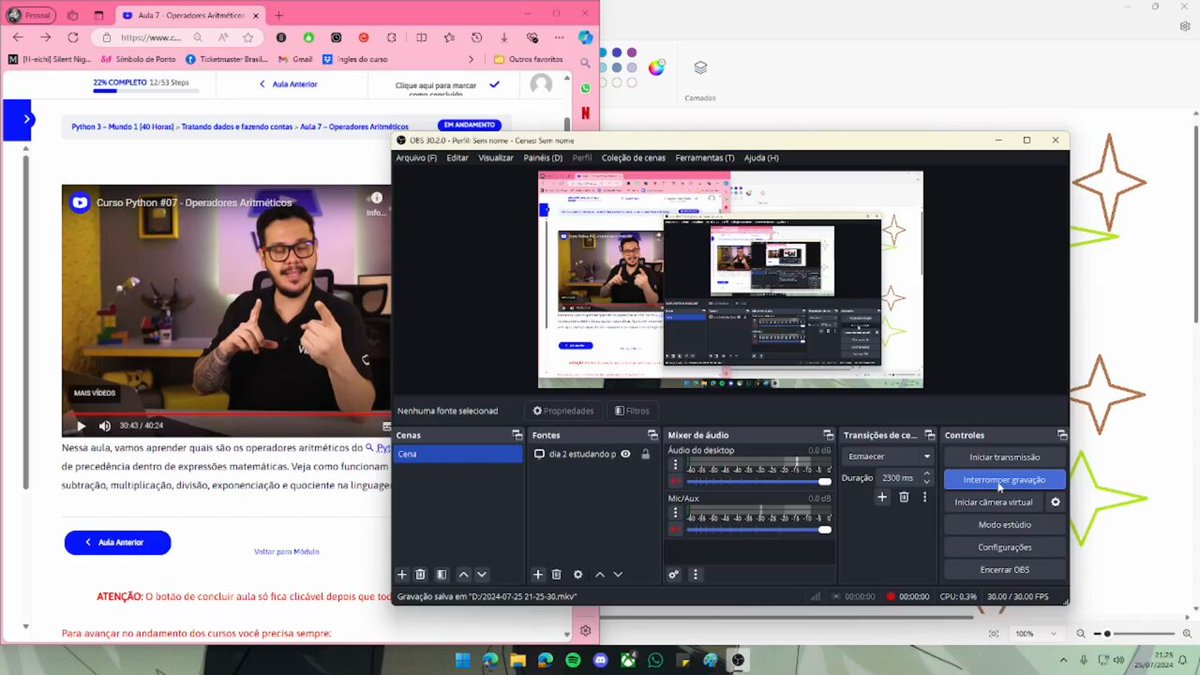Viewport: 1200px width, 675px height.
Task: Open Copilot icon in Edge toolbar
Action: coord(585,37)
